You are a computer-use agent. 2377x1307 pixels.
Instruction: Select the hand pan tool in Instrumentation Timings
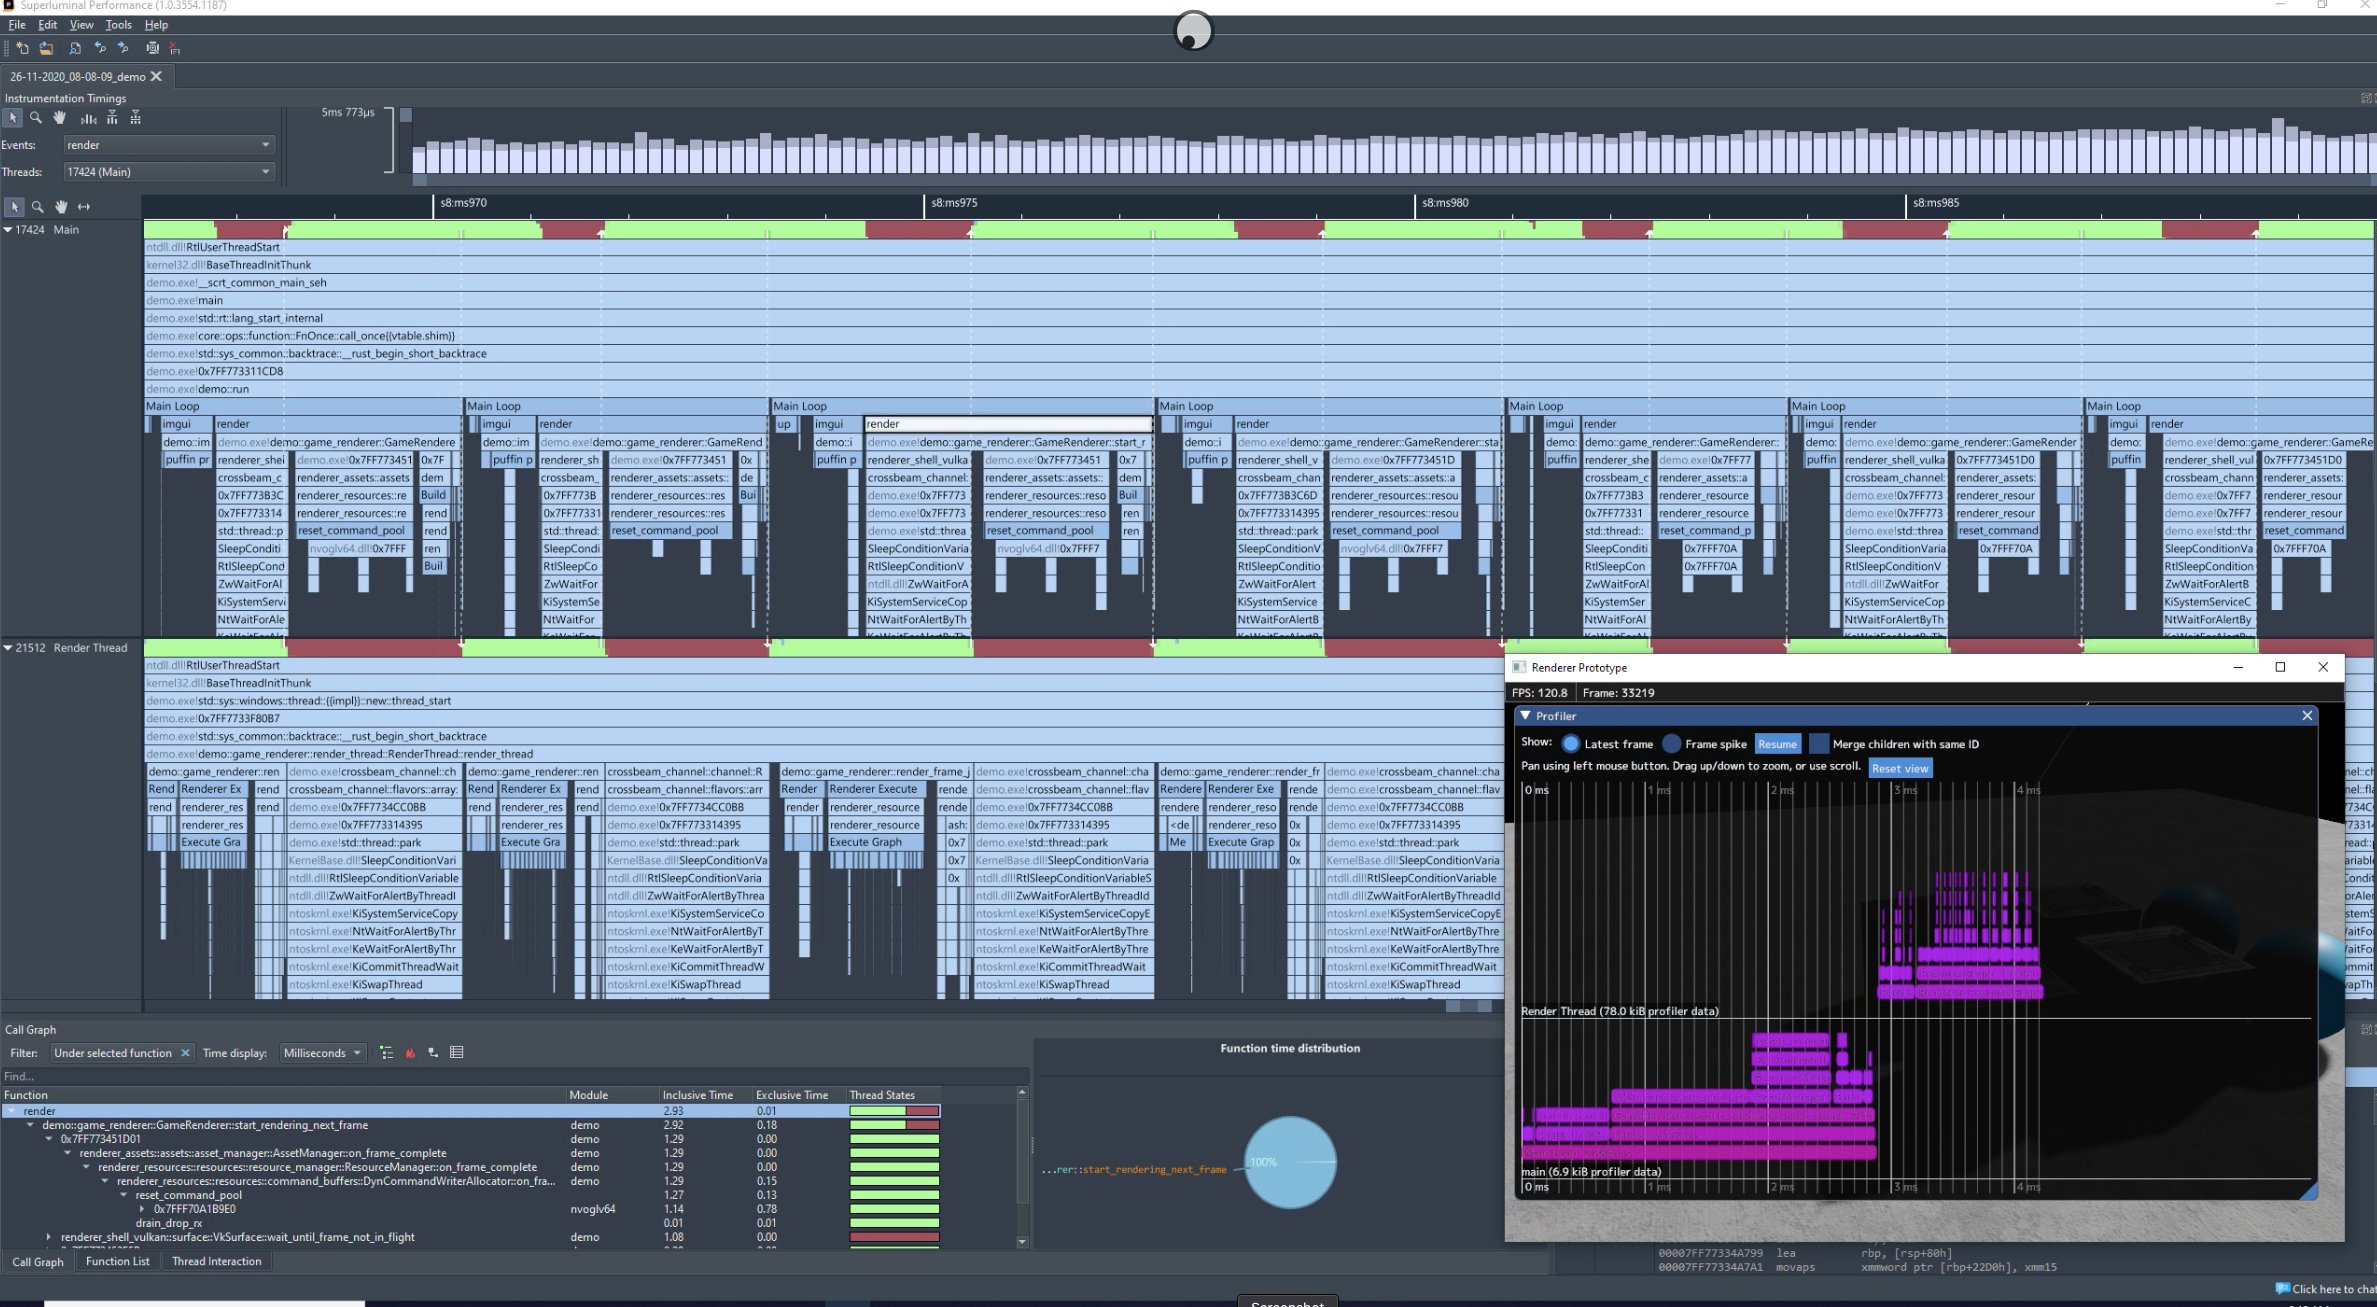pos(59,118)
